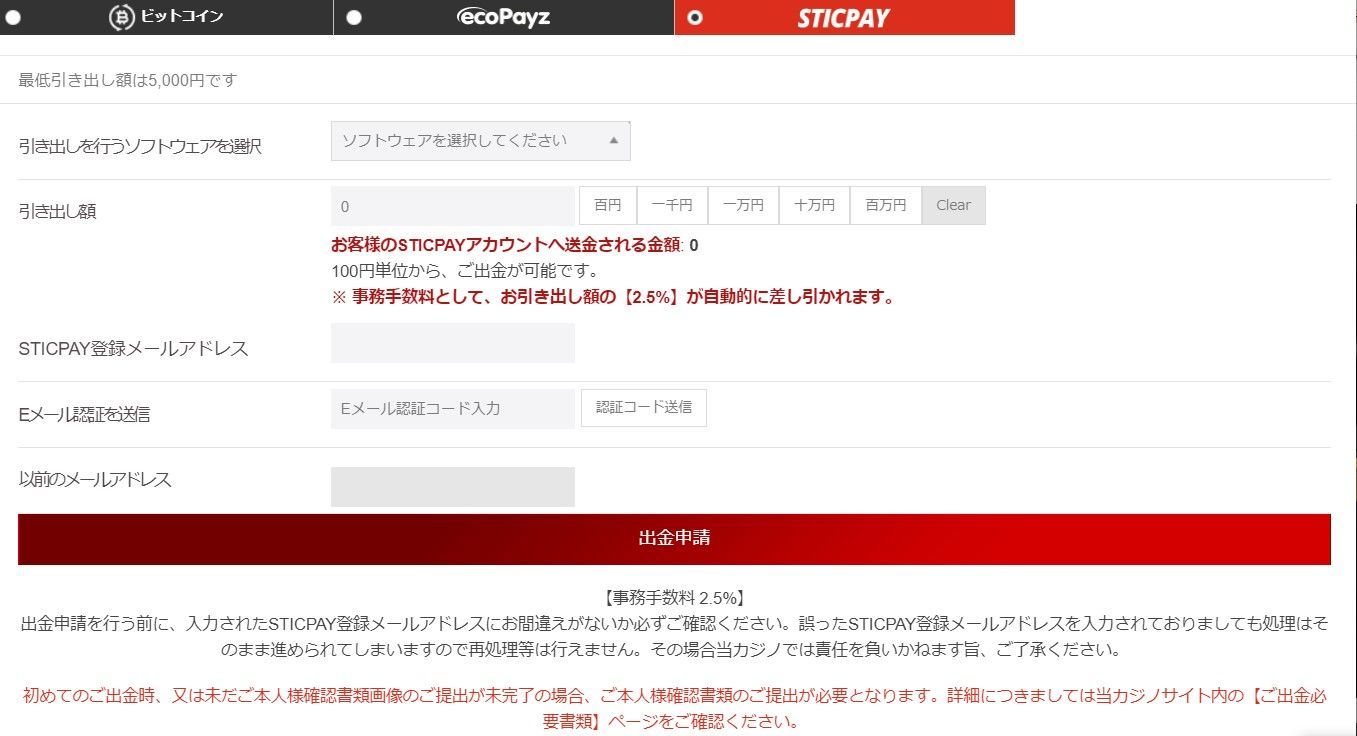The width and height of the screenshot is (1357, 736).
Task: Click the 最低引き出し額は5,000円です text
Action: pyautogui.click(x=128, y=80)
